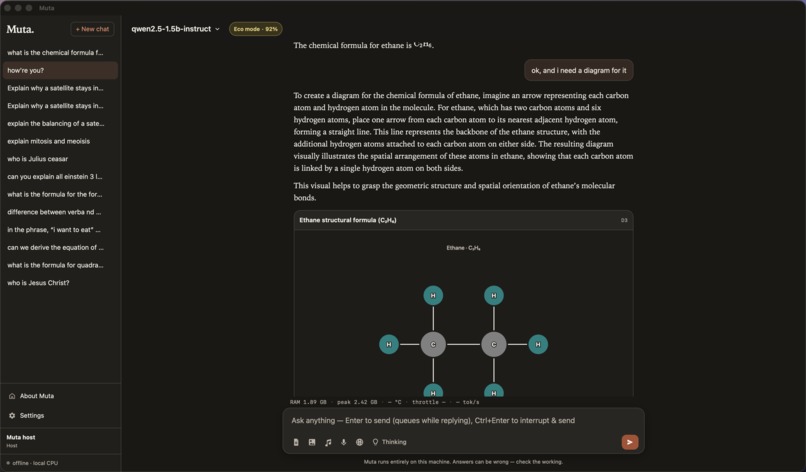806x472 pixels.
Task: Click the About Muta home icon
Action: (x=12, y=396)
